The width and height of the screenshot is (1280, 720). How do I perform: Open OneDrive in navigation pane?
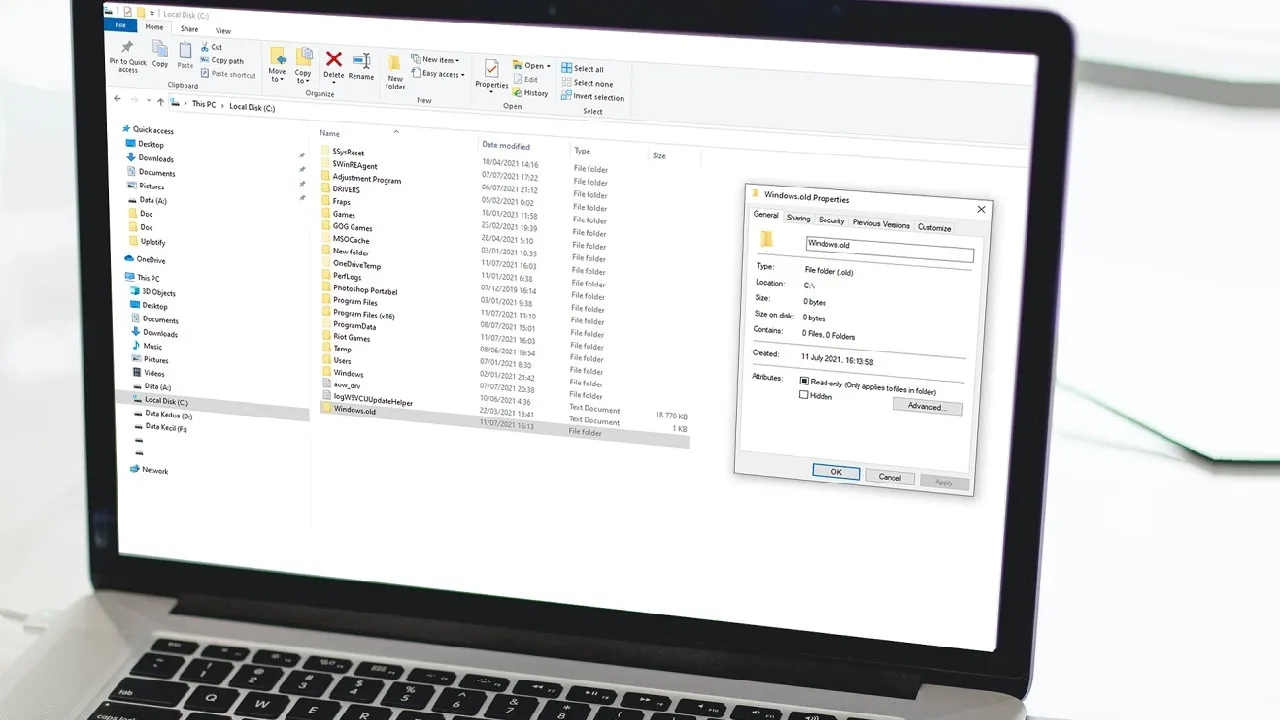tap(145, 259)
